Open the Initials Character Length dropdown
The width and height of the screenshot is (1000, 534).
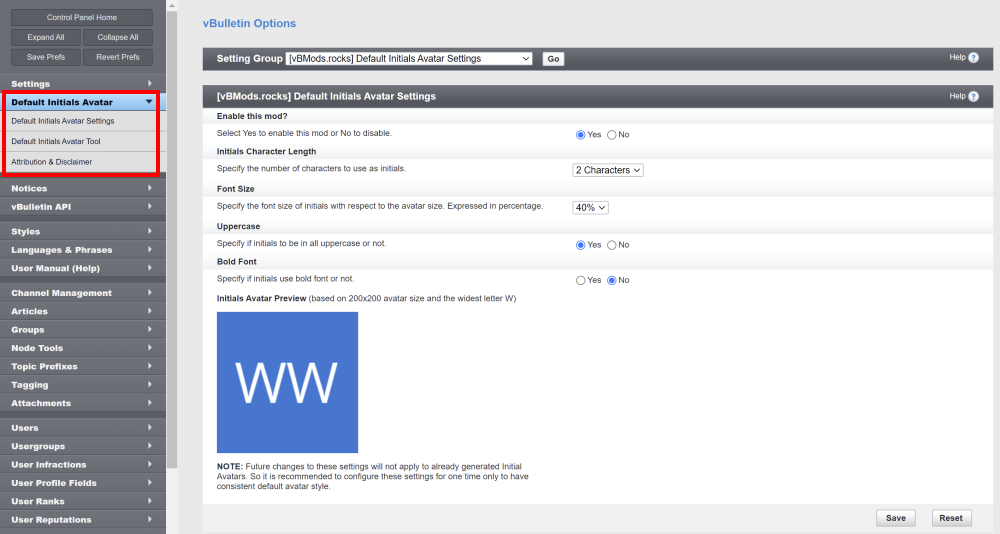point(608,170)
